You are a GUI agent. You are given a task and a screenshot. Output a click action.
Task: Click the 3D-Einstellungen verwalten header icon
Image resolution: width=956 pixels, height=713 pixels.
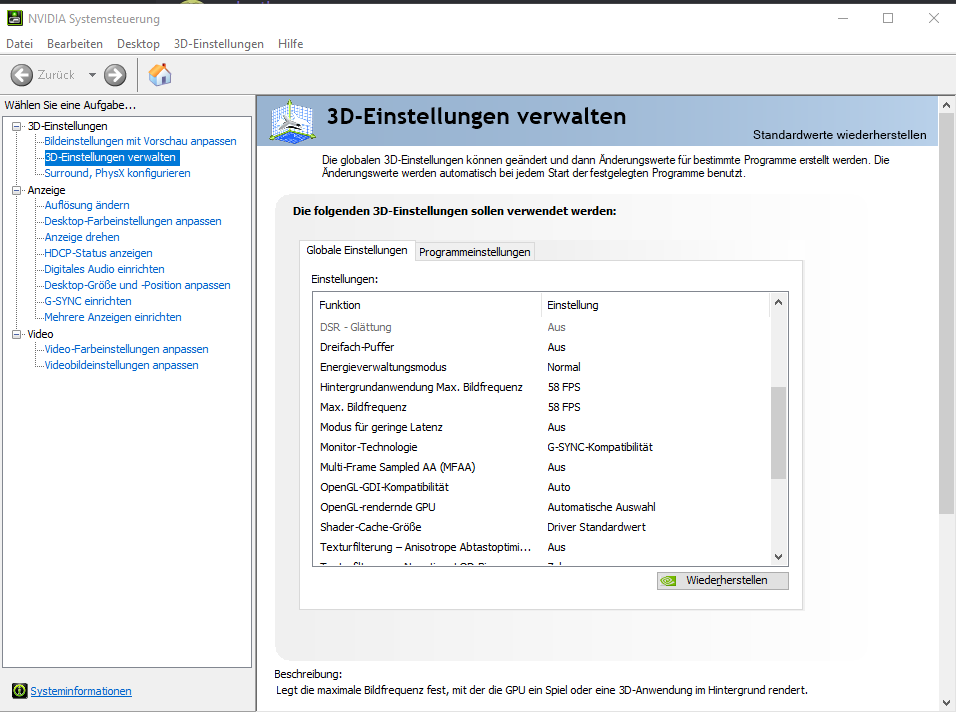(292, 121)
